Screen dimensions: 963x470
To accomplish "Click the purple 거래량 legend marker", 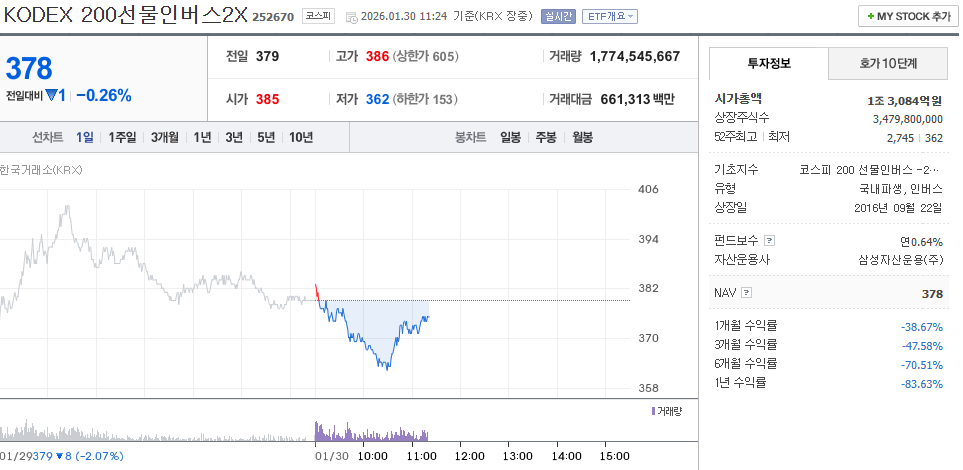I will click(654, 411).
